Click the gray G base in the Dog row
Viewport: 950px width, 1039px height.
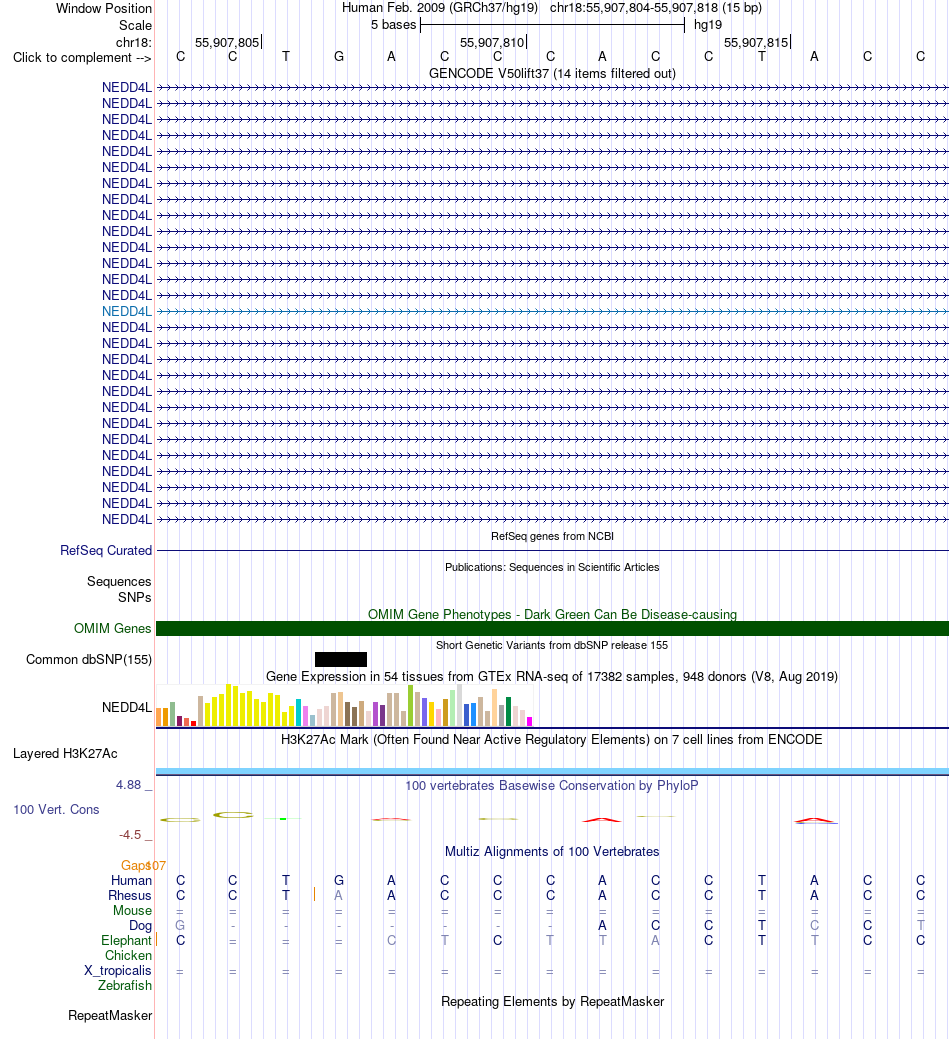click(180, 926)
